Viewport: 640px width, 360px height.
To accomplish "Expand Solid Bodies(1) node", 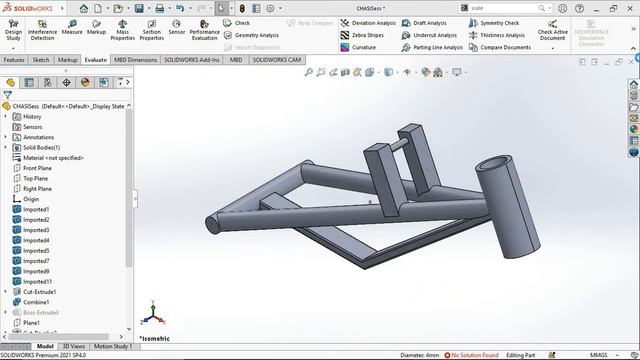I will coord(5,147).
